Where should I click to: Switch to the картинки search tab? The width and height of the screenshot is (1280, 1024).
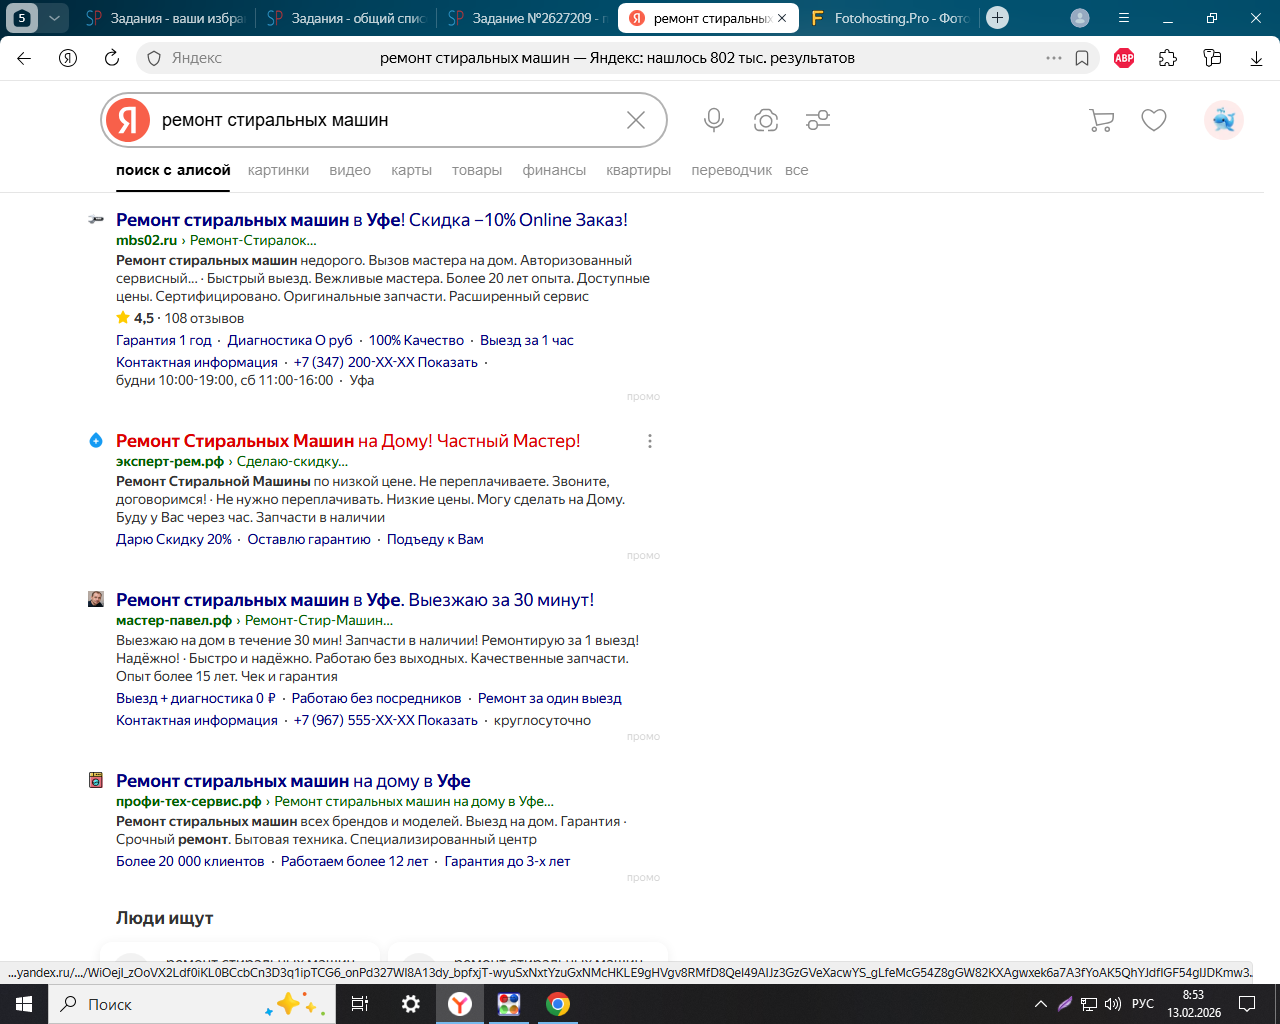(279, 170)
